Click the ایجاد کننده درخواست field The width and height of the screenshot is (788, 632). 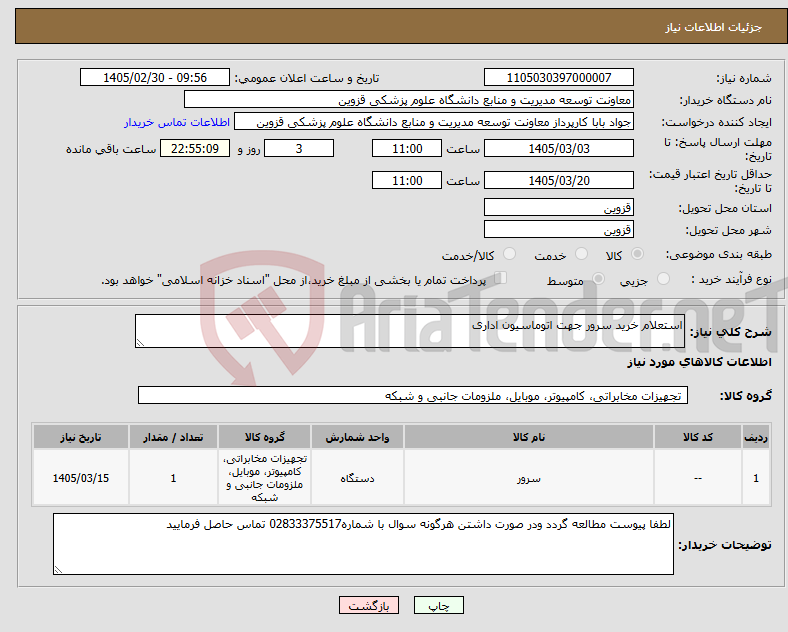point(434,122)
